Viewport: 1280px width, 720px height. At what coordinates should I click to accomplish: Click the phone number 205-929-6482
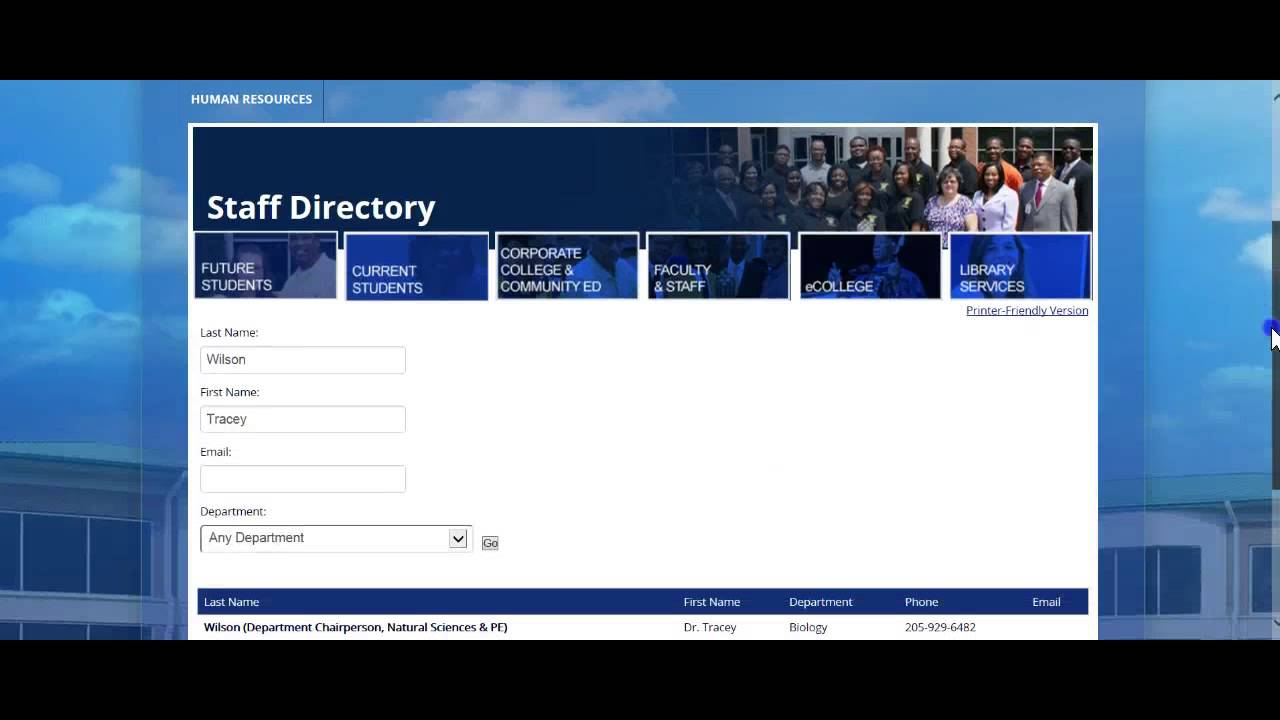(940, 627)
